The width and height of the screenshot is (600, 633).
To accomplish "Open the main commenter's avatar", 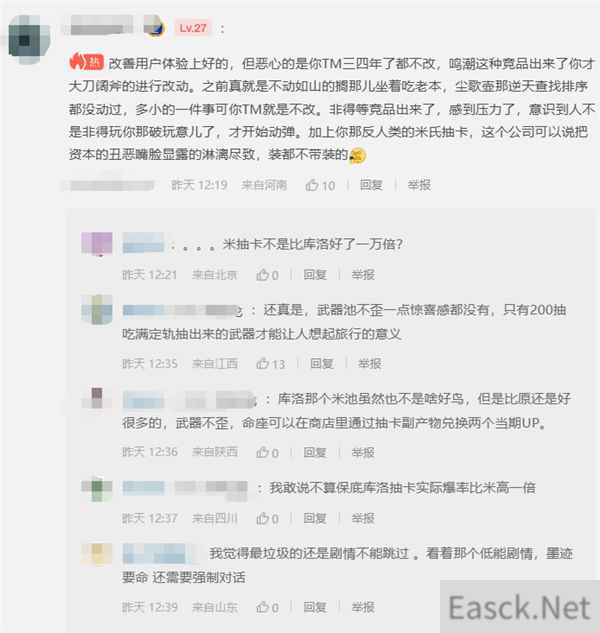I will [29, 40].
